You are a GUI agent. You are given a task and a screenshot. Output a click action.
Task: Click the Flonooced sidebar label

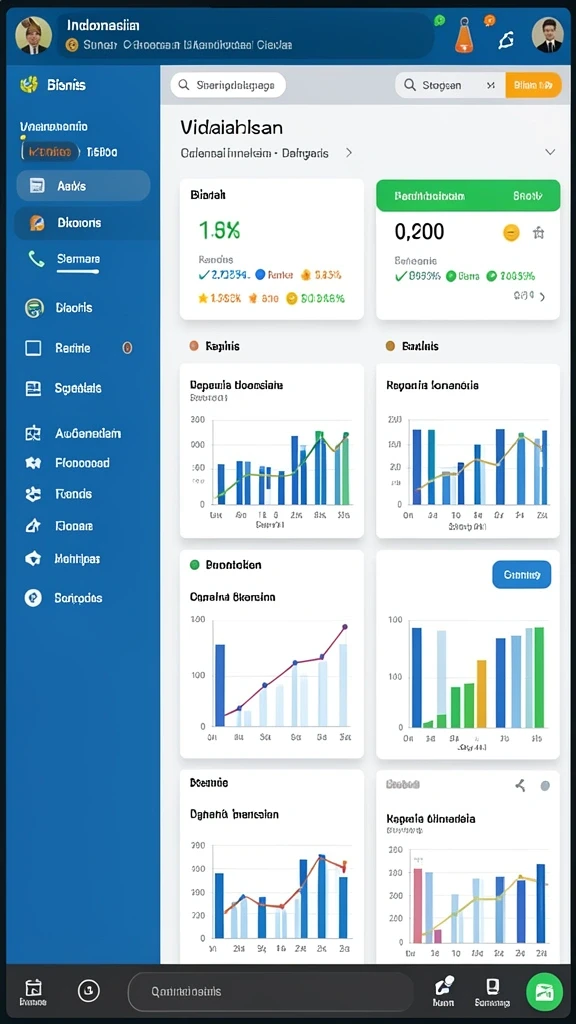coord(82,463)
